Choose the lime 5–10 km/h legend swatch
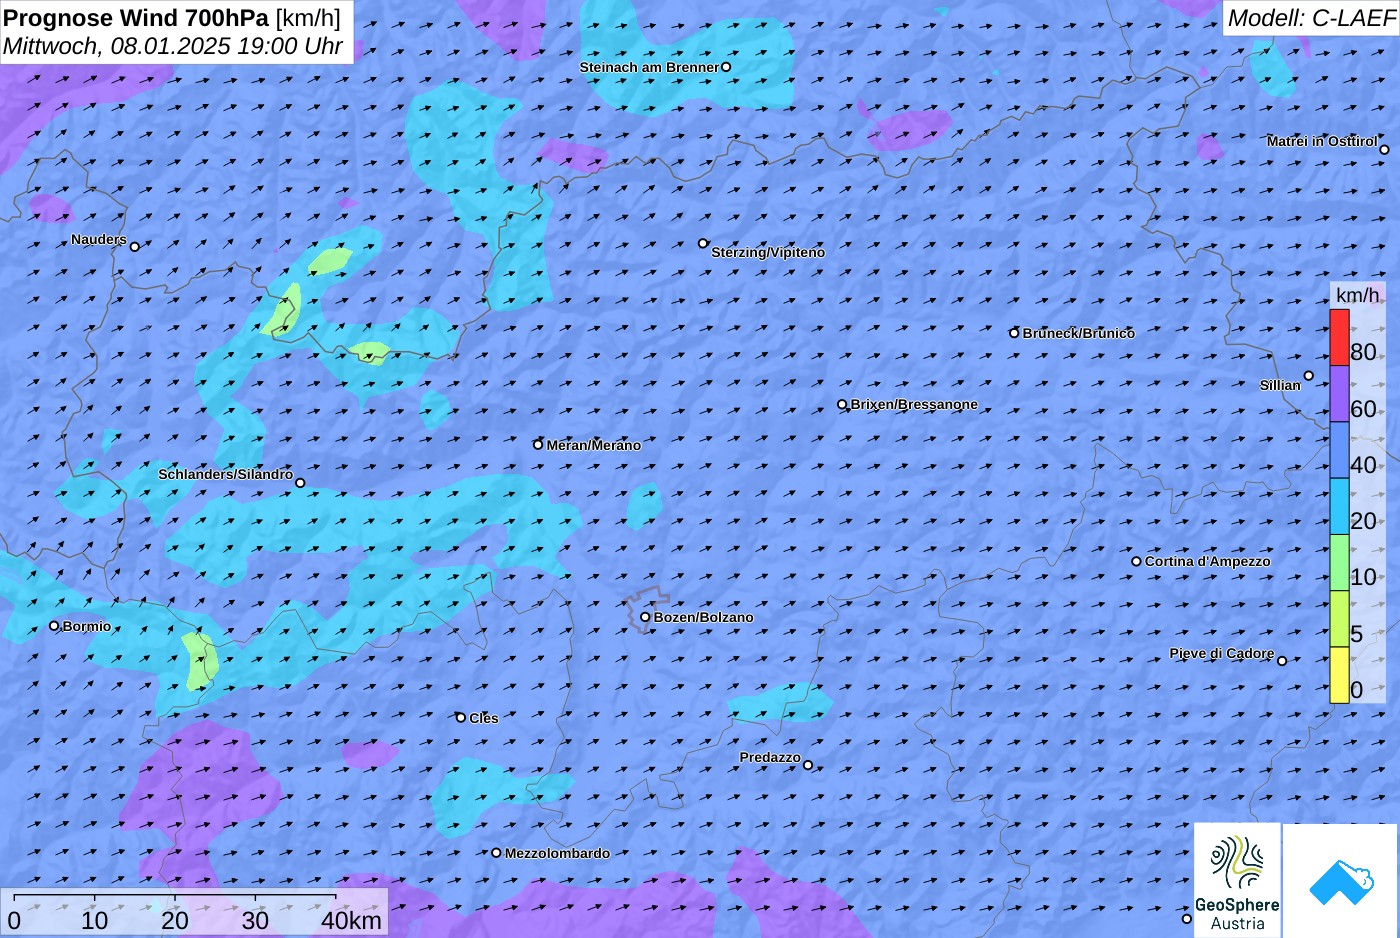The image size is (1400, 938). pyautogui.click(x=1339, y=619)
